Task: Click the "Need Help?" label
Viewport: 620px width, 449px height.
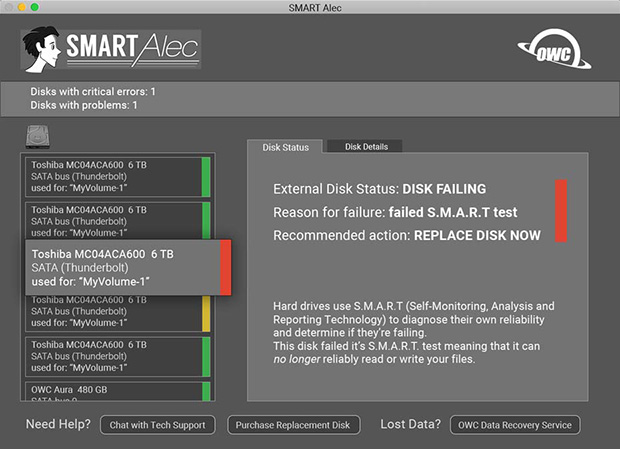Action: [58, 424]
